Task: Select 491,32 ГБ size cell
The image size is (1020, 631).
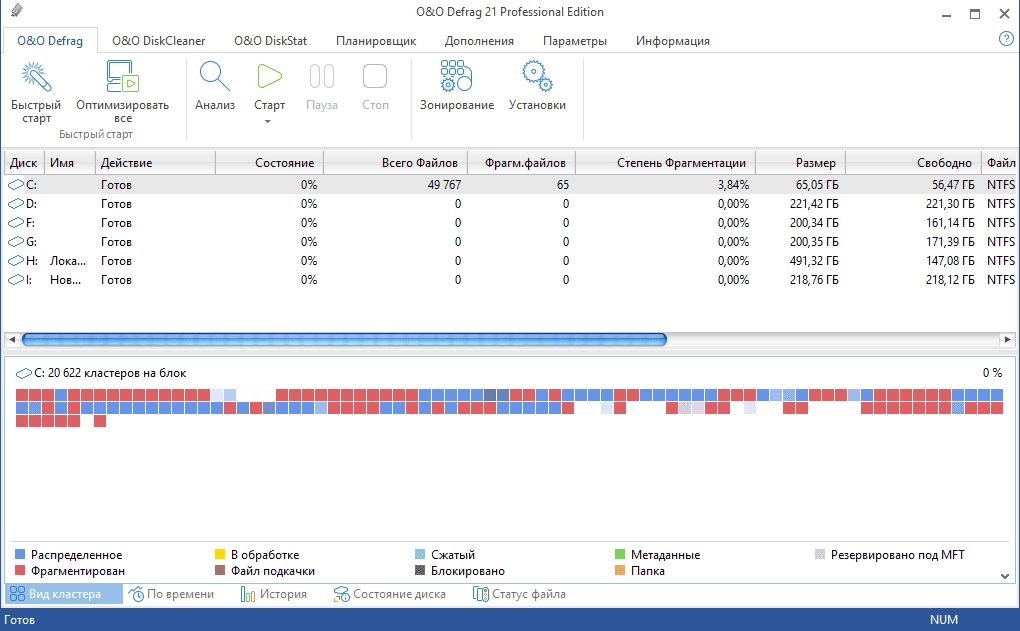Action: (814, 260)
